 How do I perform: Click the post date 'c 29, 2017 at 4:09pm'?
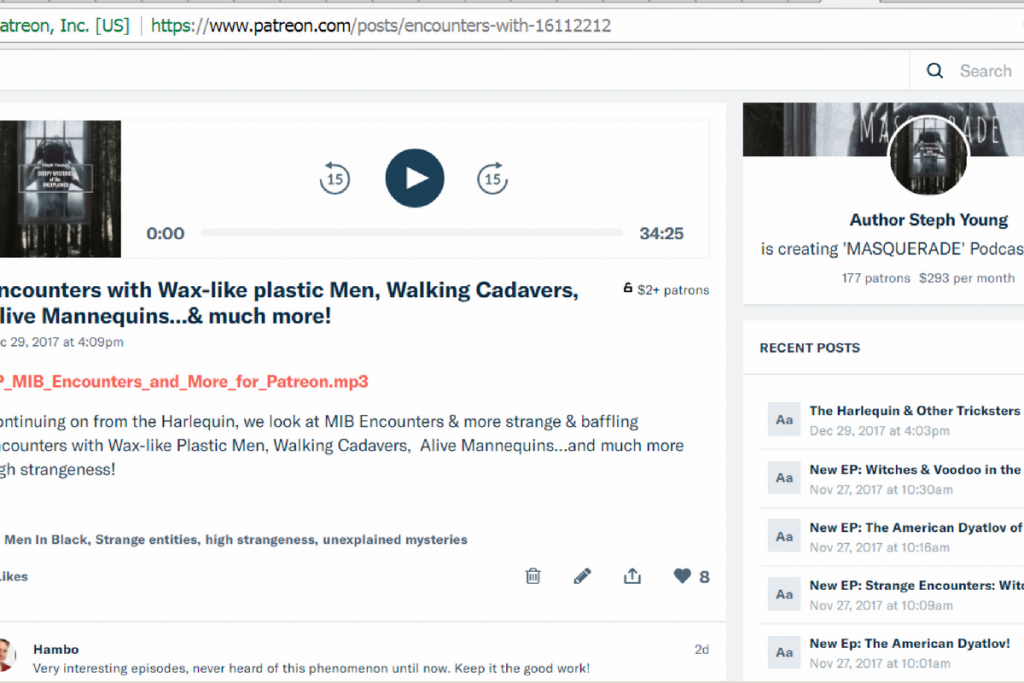(61, 342)
